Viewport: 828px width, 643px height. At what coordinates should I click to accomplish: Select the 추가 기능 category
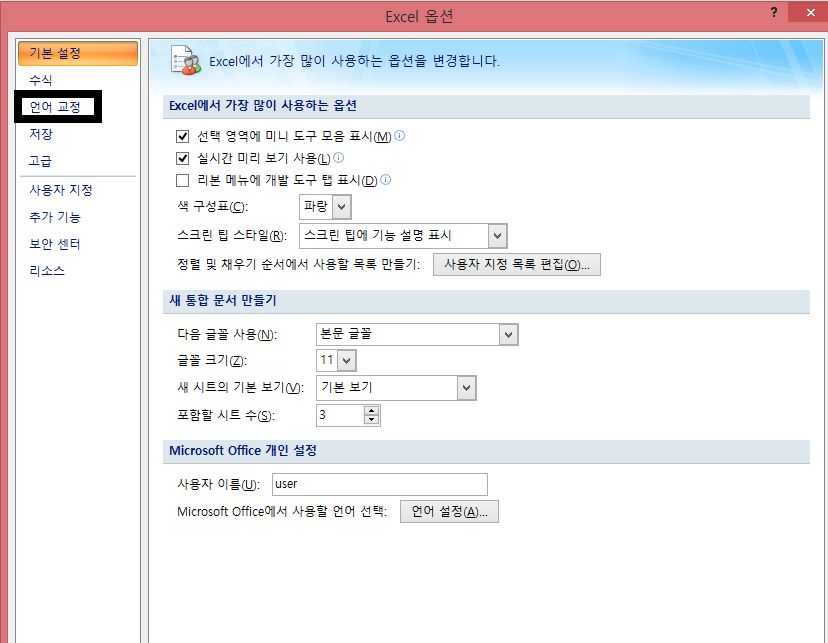(55, 217)
